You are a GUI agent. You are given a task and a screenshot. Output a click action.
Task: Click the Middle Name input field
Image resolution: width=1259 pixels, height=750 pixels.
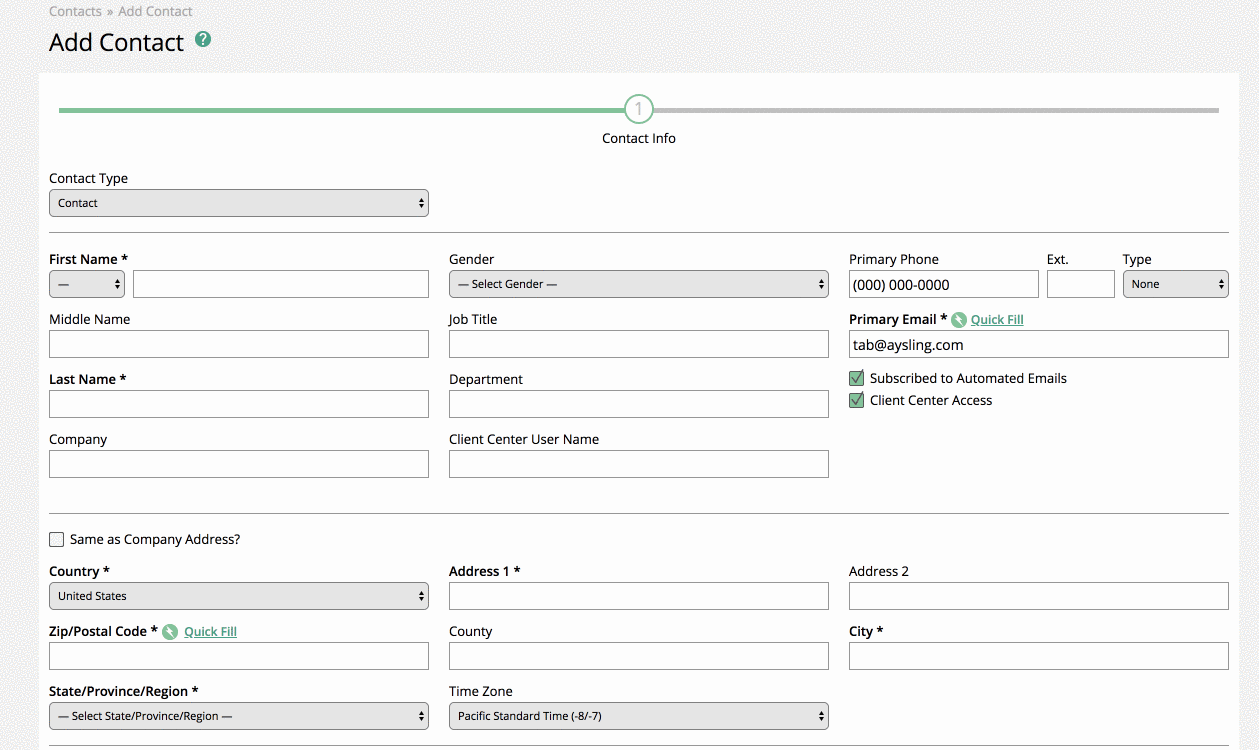click(239, 344)
